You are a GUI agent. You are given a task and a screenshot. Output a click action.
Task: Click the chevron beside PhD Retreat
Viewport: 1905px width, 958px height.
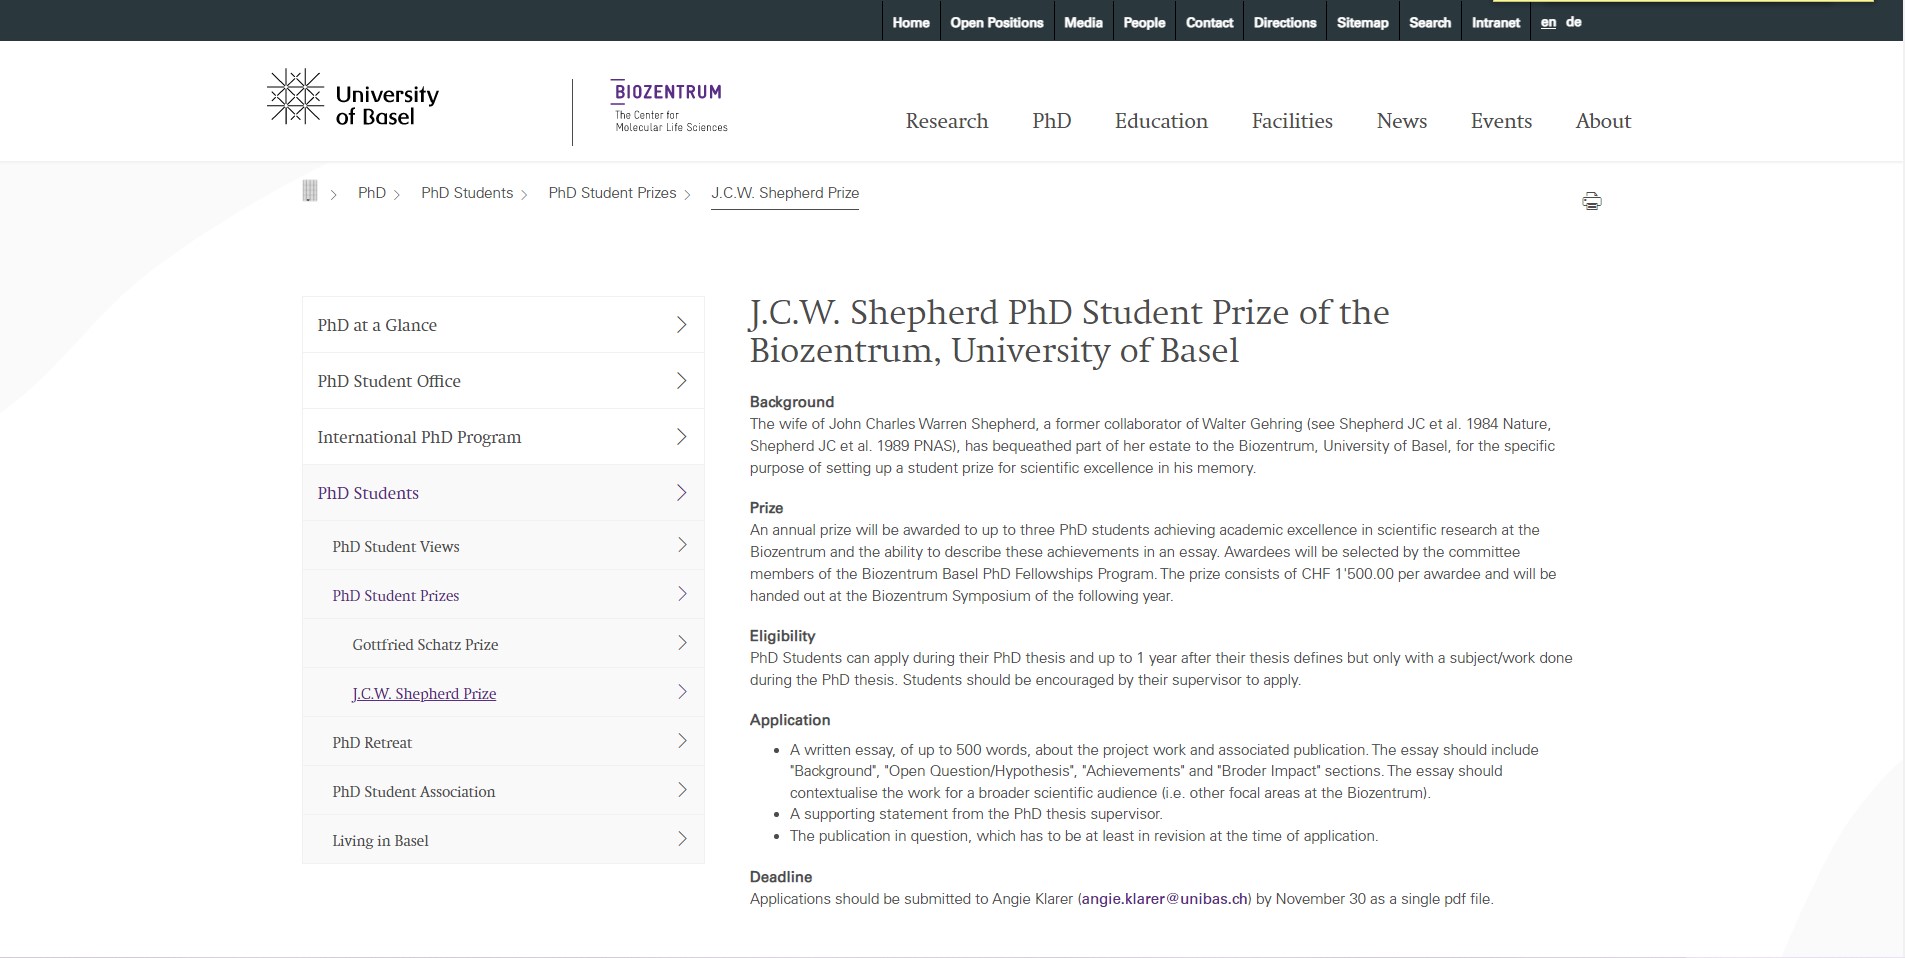(x=682, y=741)
